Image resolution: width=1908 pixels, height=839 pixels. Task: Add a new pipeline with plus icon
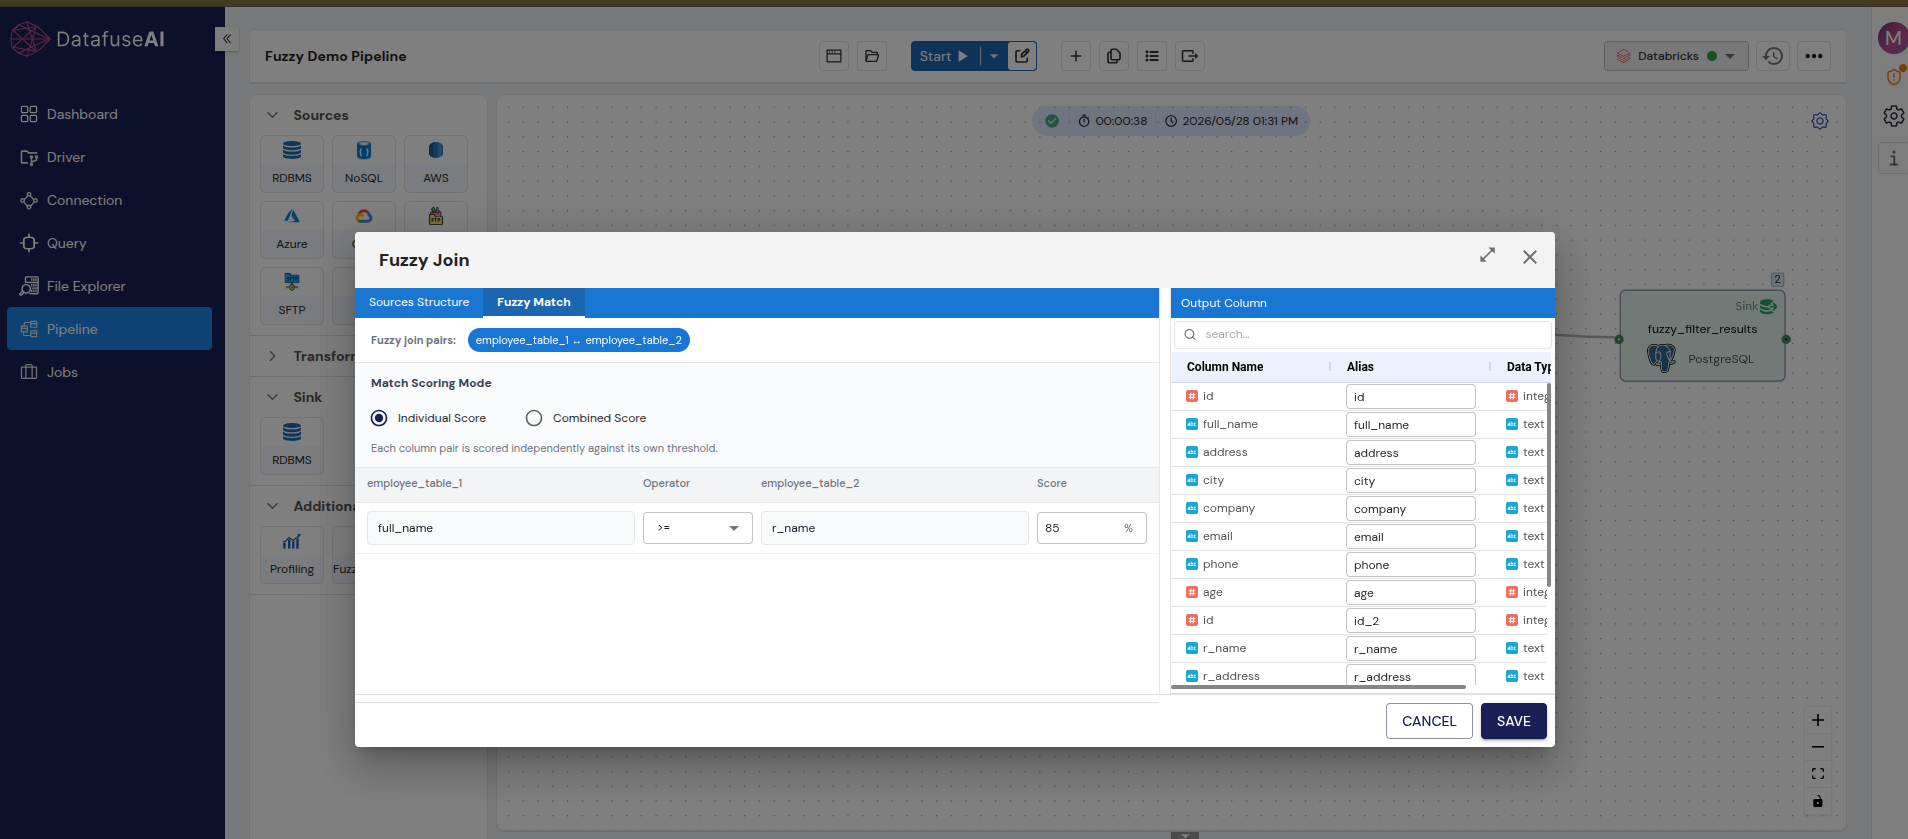pos(1076,56)
